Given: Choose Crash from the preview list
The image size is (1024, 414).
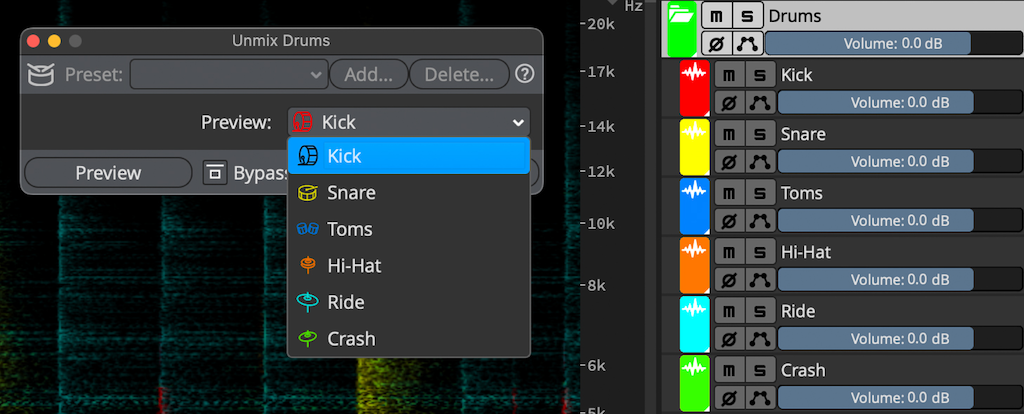Looking at the screenshot, I should coord(409,339).
